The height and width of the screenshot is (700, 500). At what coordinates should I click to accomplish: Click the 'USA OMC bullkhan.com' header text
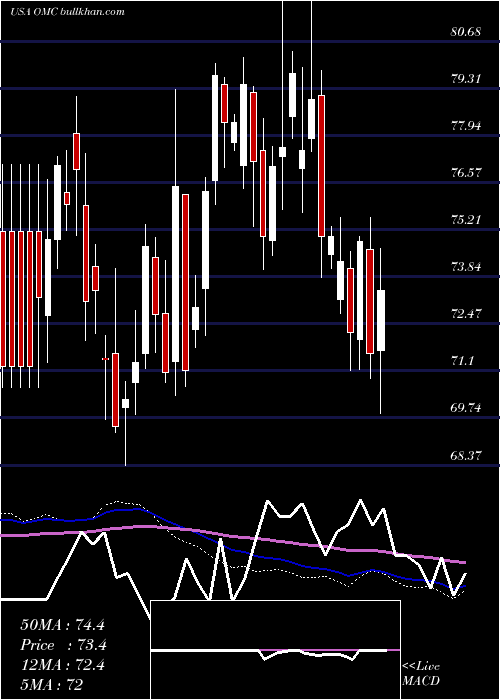(67, 12)
